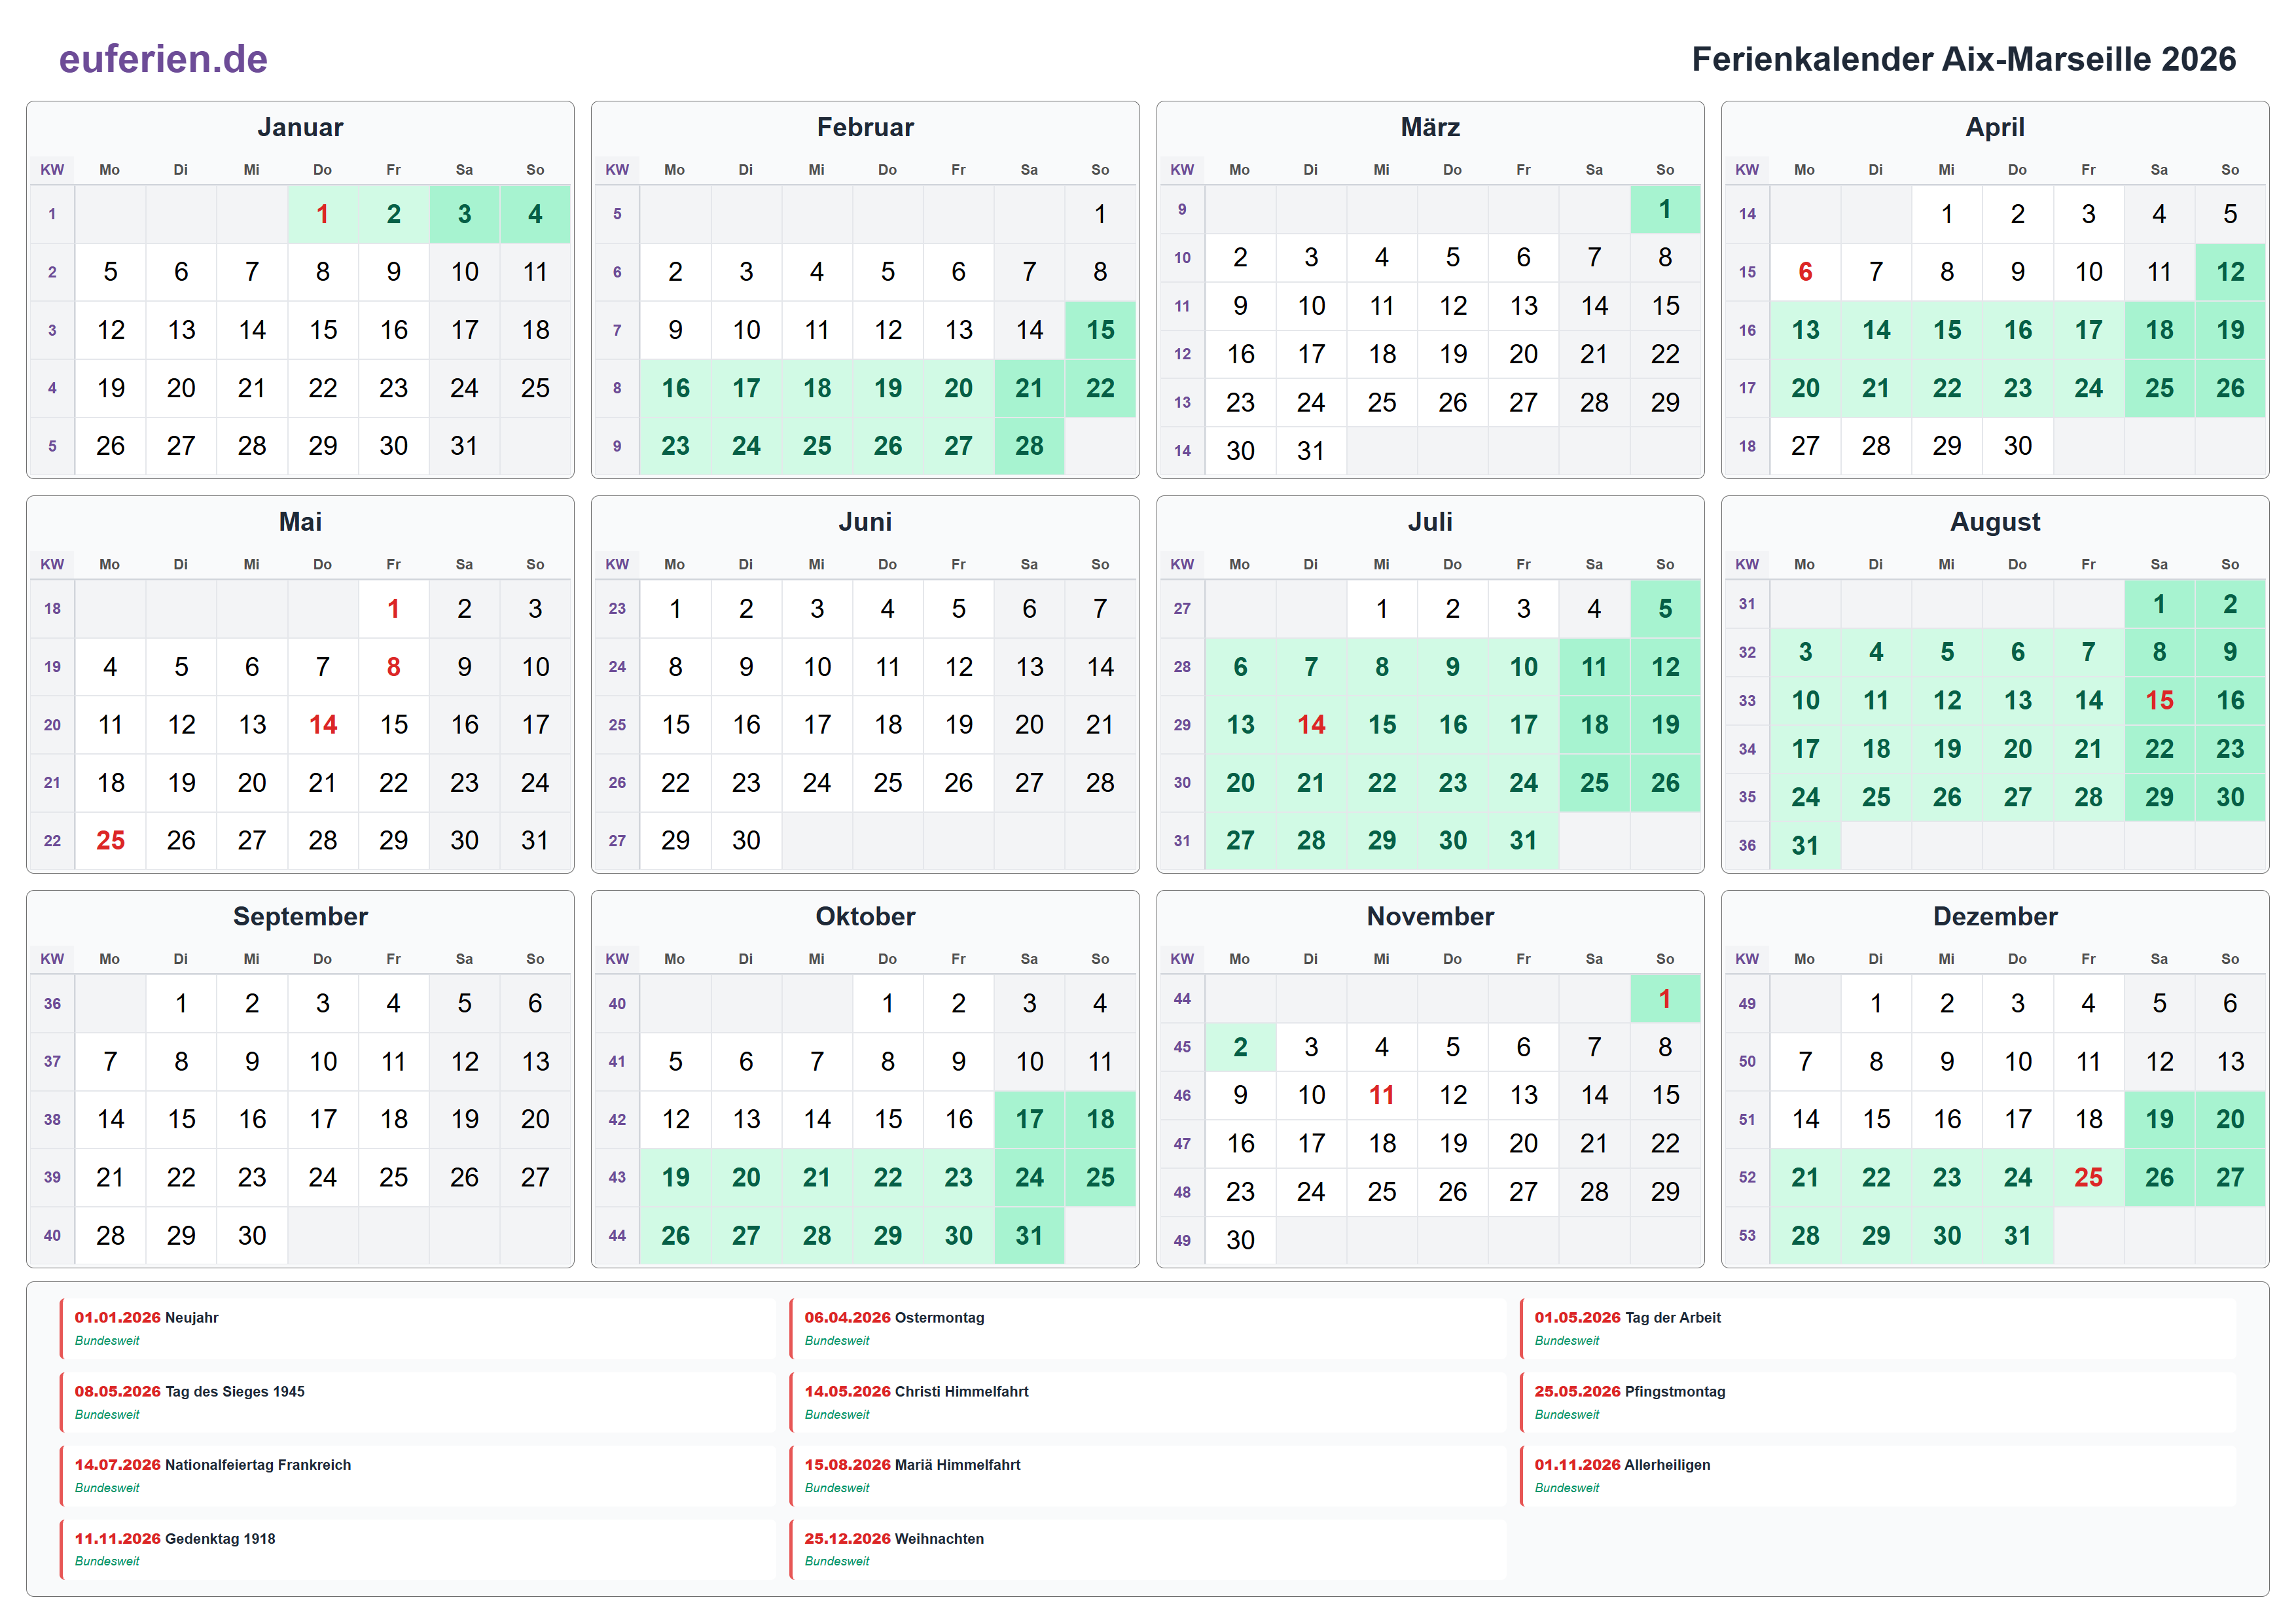Click the Februar month heading
The image size is (2296, 1623).
coord(864,127)
